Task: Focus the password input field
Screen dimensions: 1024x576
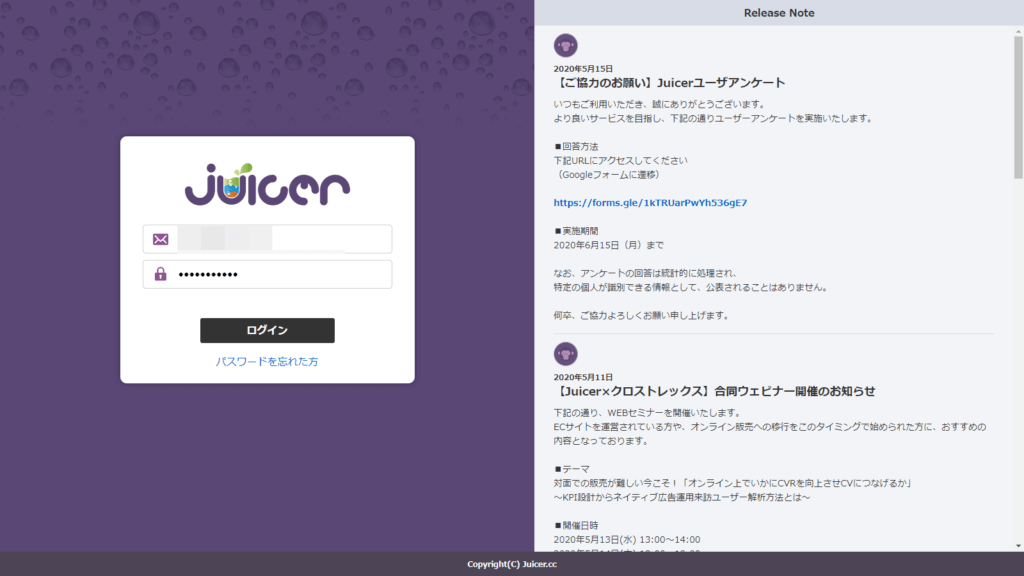Action: [x=267, y=274]
